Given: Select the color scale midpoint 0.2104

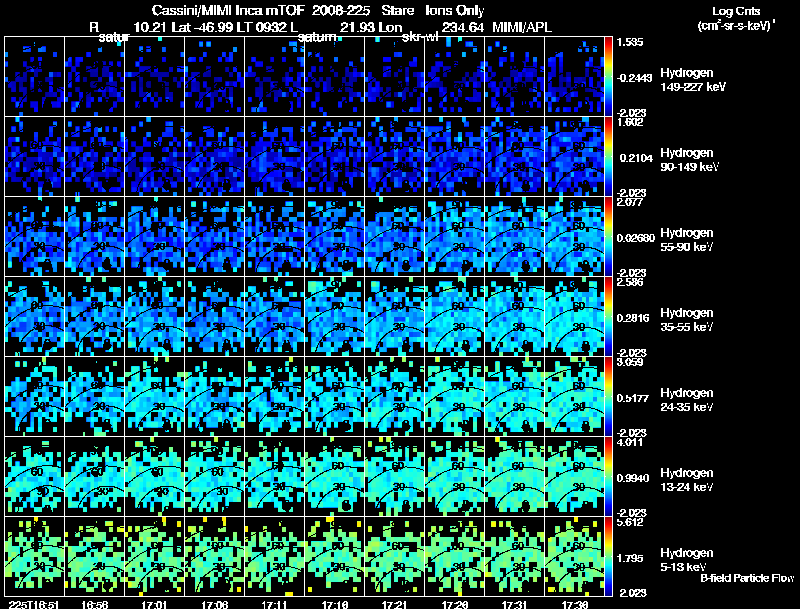Looking at the screenshot, I should [x=636, y=158].
